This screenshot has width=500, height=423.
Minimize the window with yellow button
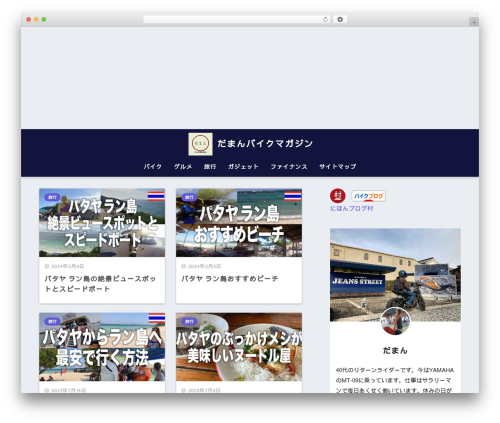pos(36,20)
